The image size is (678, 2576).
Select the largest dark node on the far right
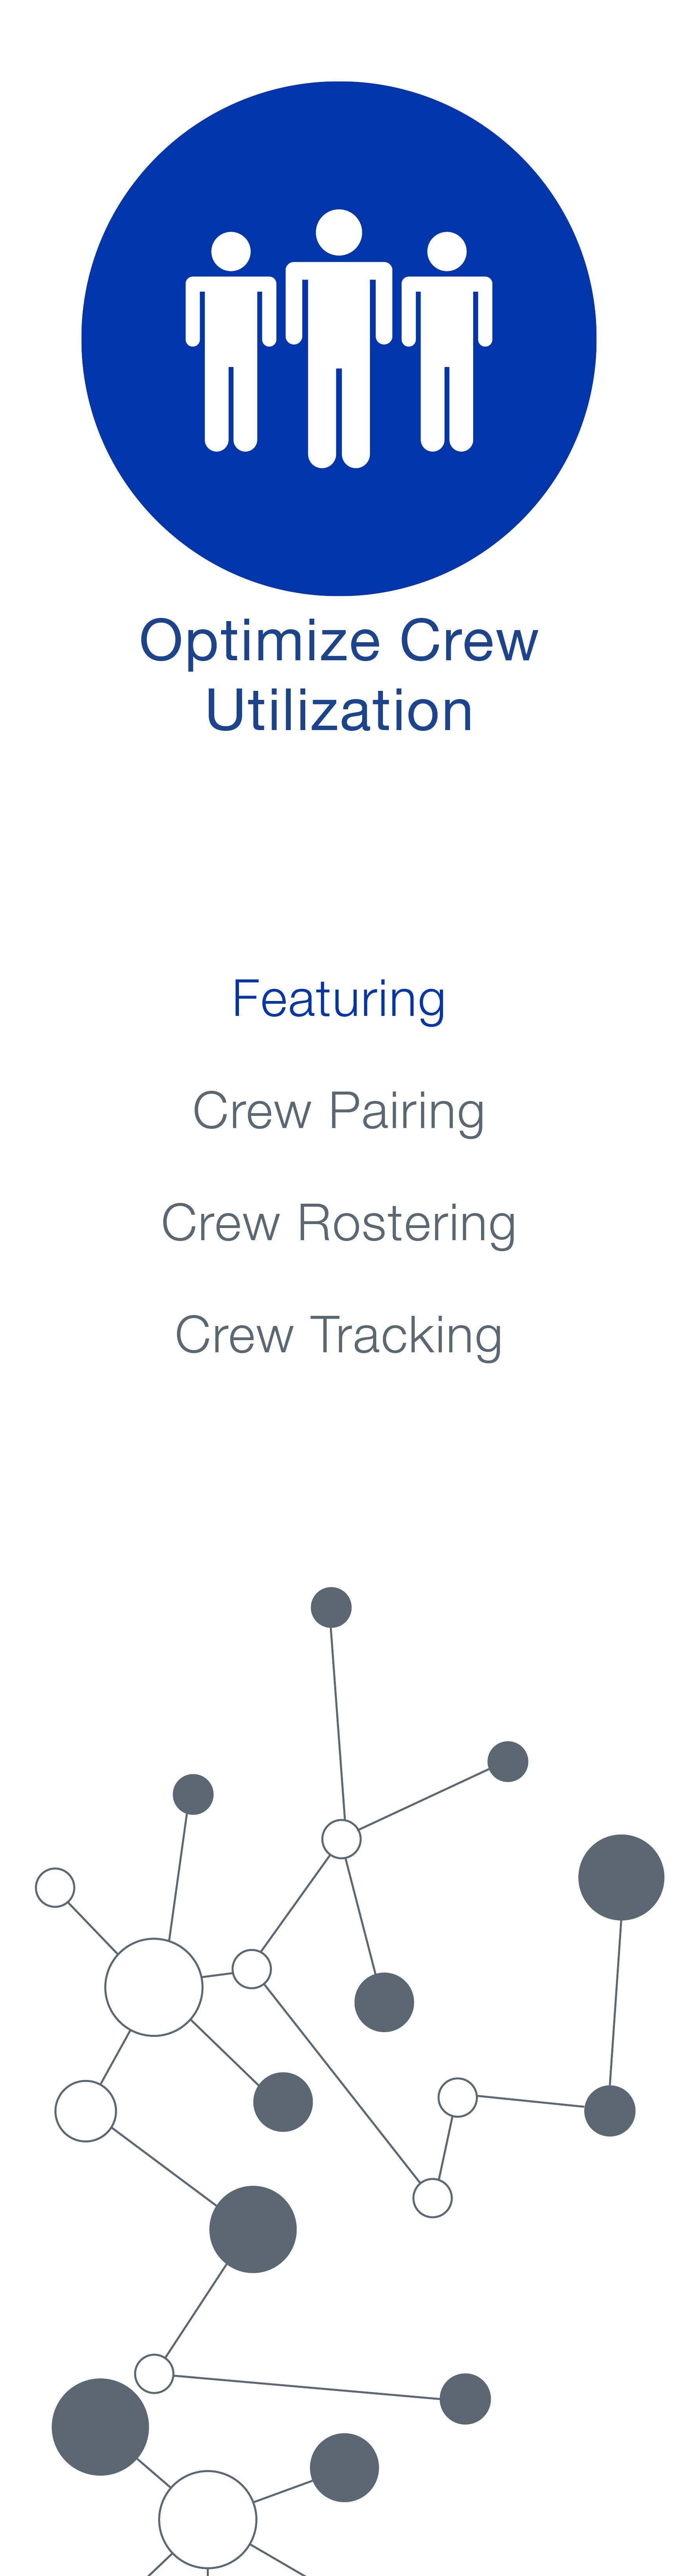[621, 1877]
